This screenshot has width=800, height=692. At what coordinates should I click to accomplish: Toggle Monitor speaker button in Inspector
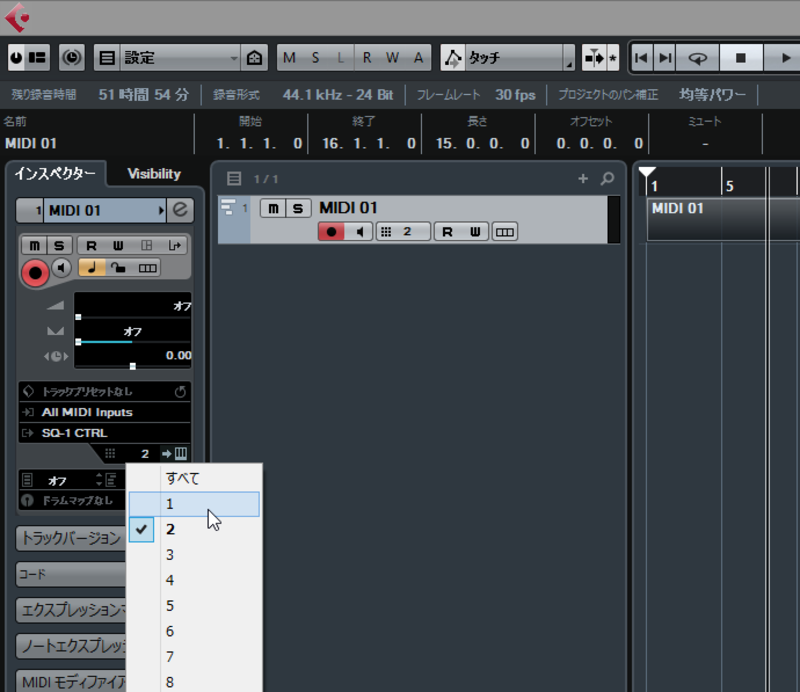click(x=62, y=268)
